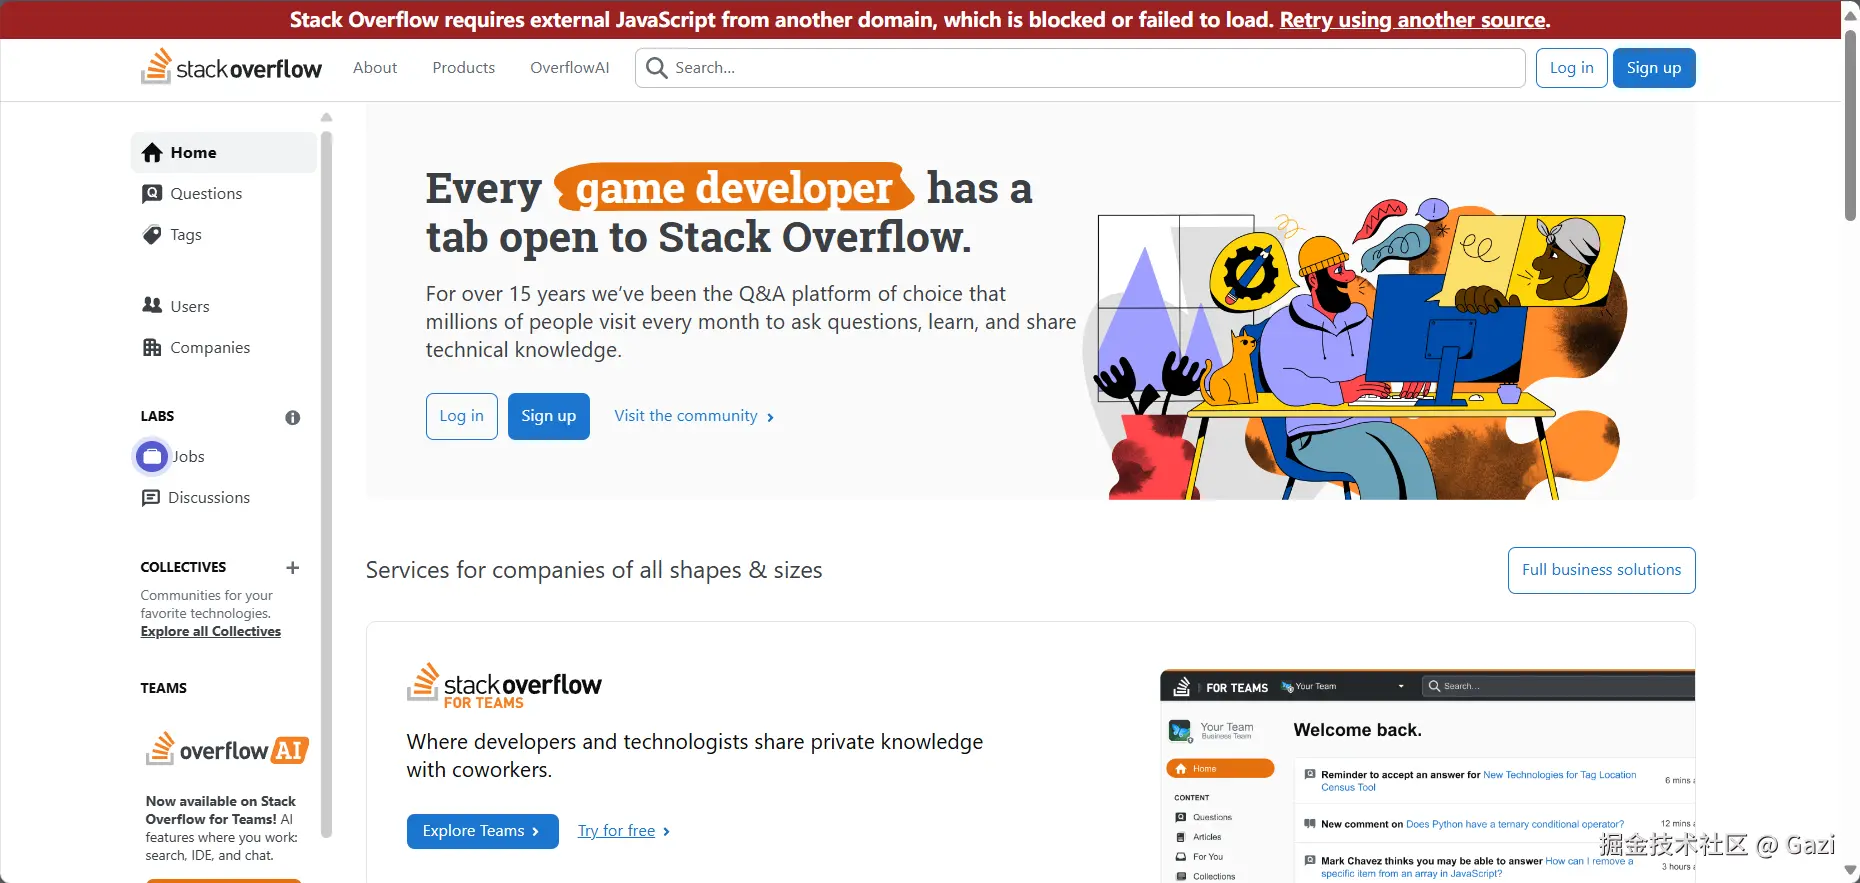The width and height of the screenshot is (1860, 883).
Task: Click the Welcome back Teams preview image
Action: coord(1428,776)
